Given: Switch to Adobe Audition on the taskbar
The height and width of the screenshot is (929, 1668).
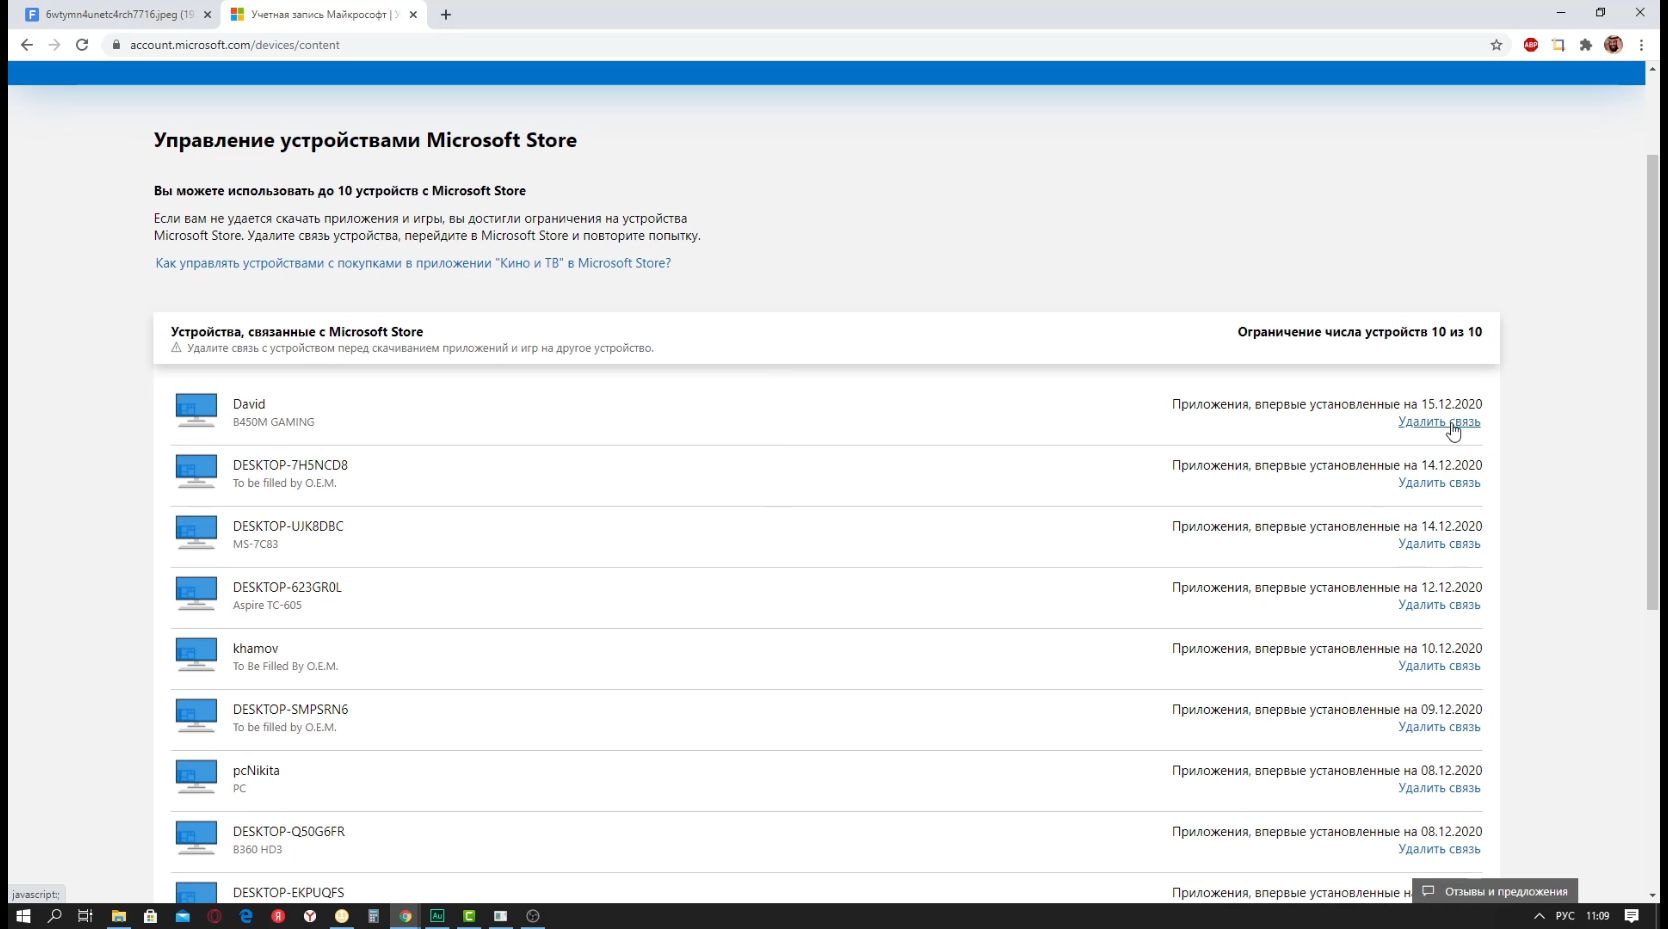Looking at the screenshot, I should (437, 916).
